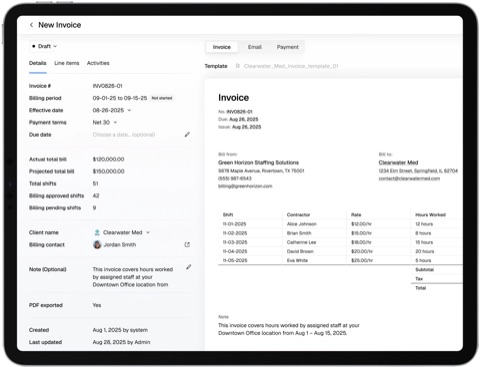The height and width of the screenshot is (367, 480).
Task: Open the Draft status dropdown
Action: click(x=44, y=46)
